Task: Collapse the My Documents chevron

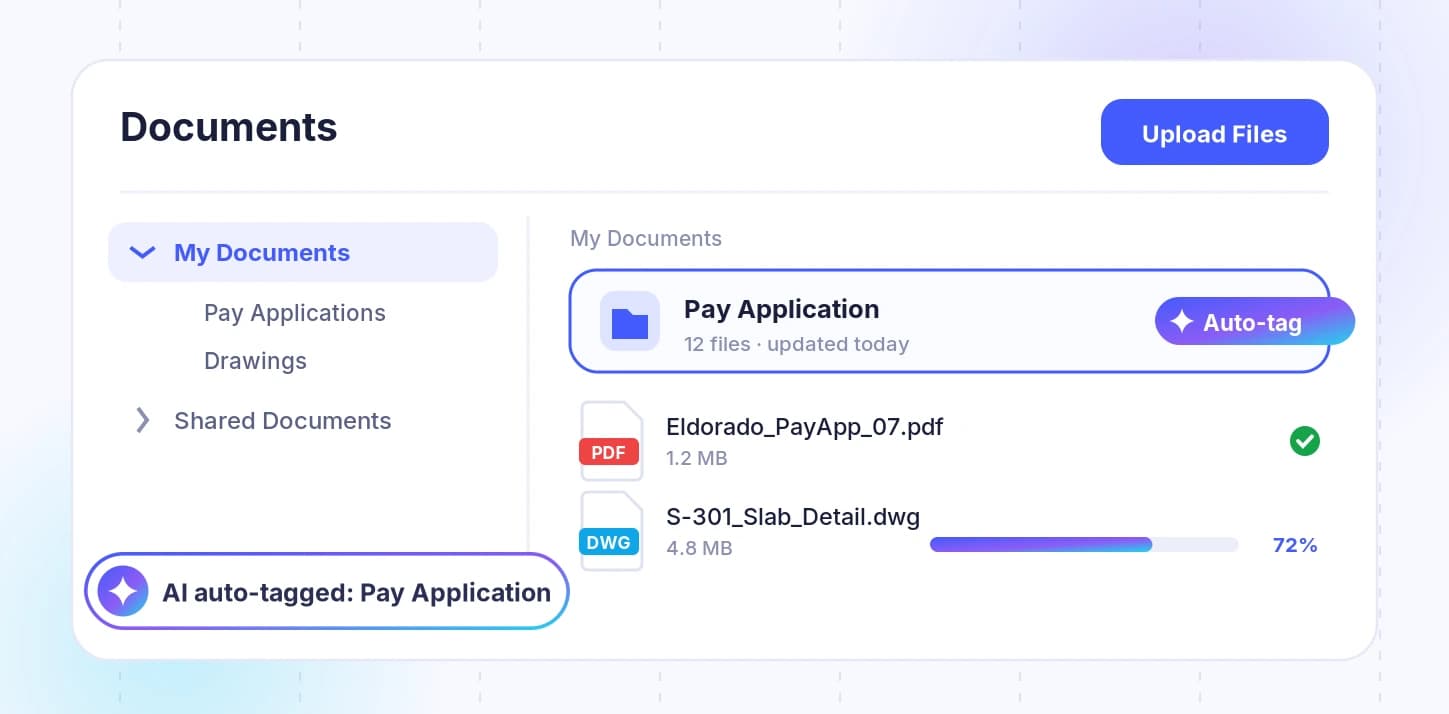Action: coord(143,252)
